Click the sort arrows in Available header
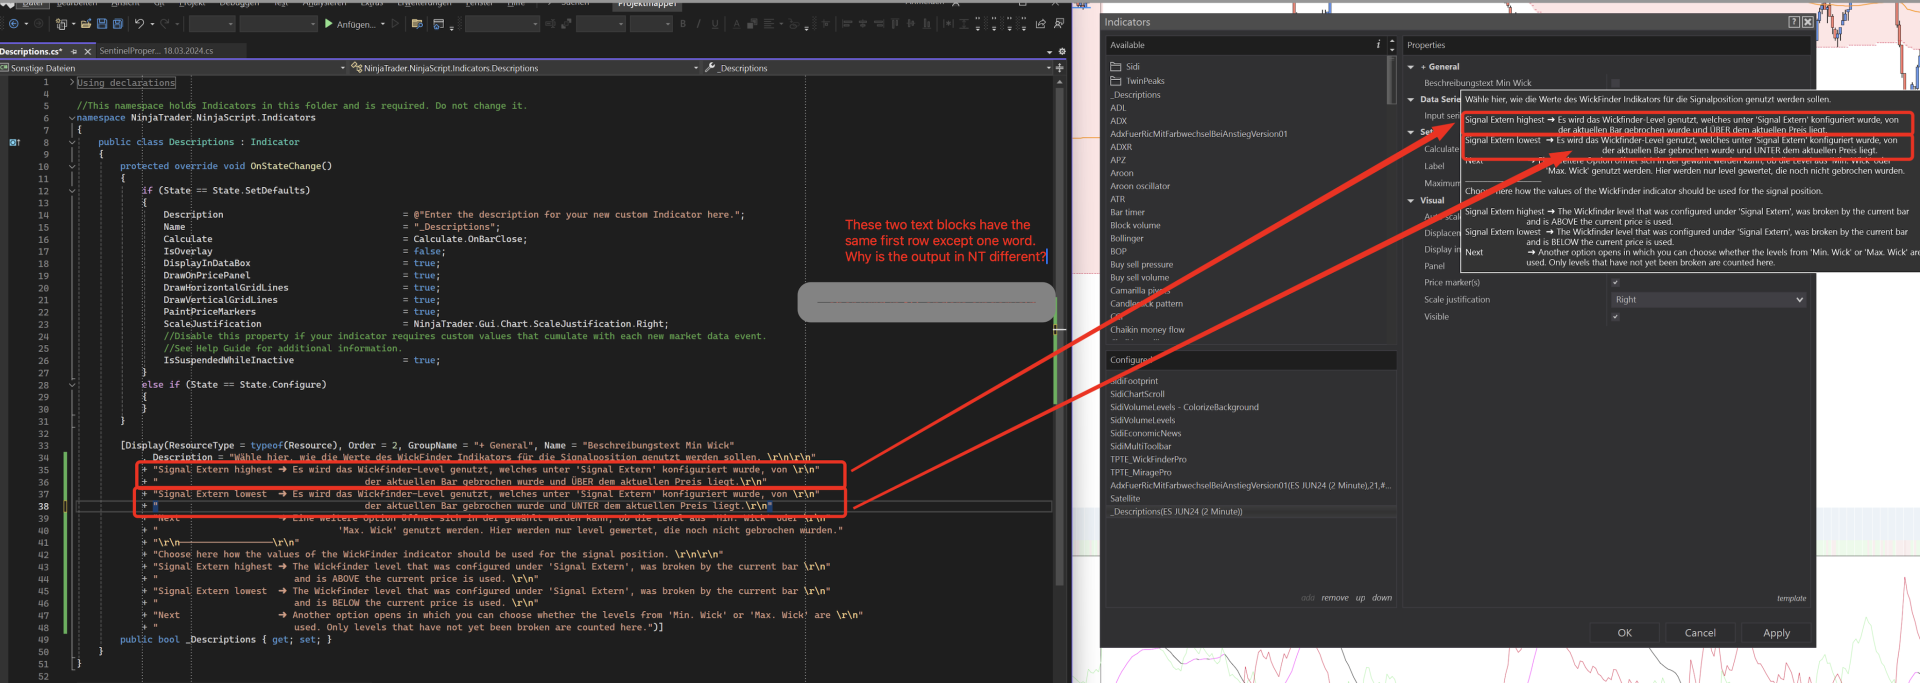This screenshot has height=683, width=1920. pyautogui.click(x=1391, y=45)
